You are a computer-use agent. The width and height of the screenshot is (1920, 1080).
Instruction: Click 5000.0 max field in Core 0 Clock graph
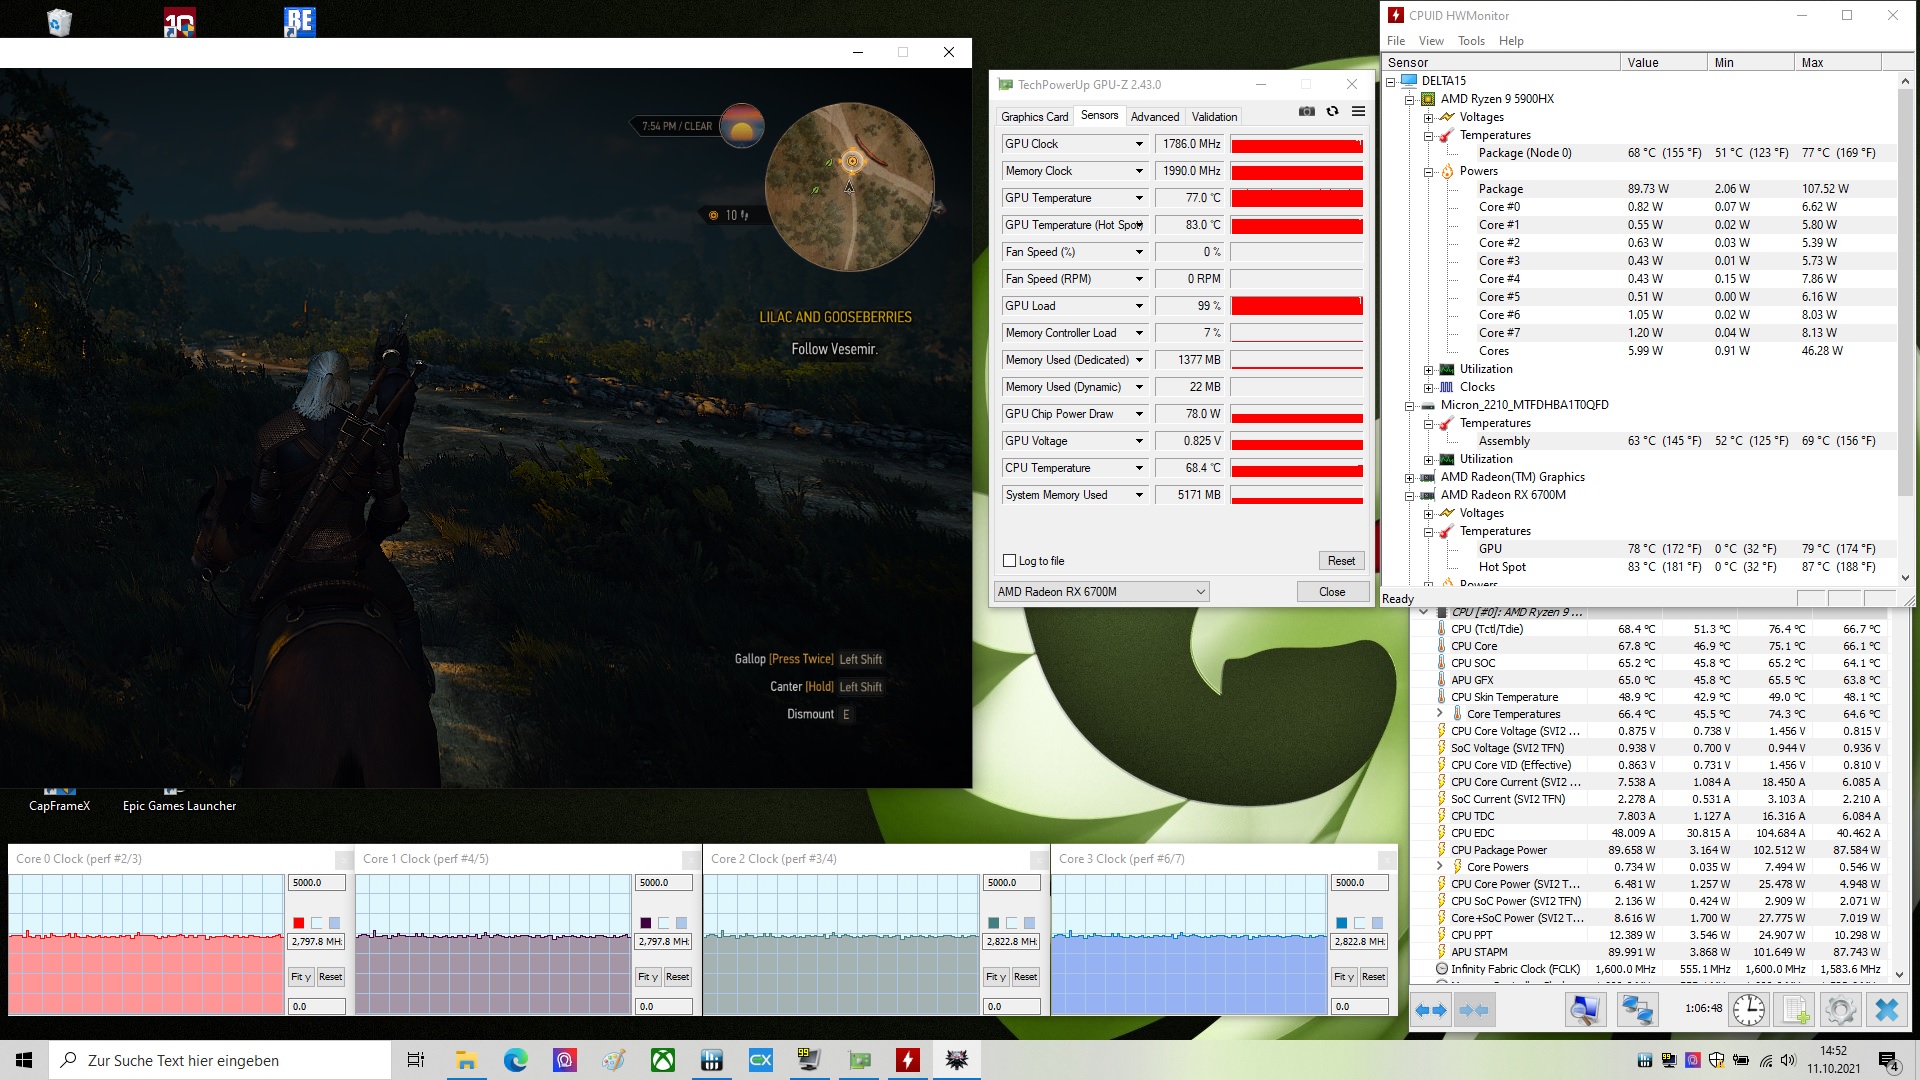point(317,883)
